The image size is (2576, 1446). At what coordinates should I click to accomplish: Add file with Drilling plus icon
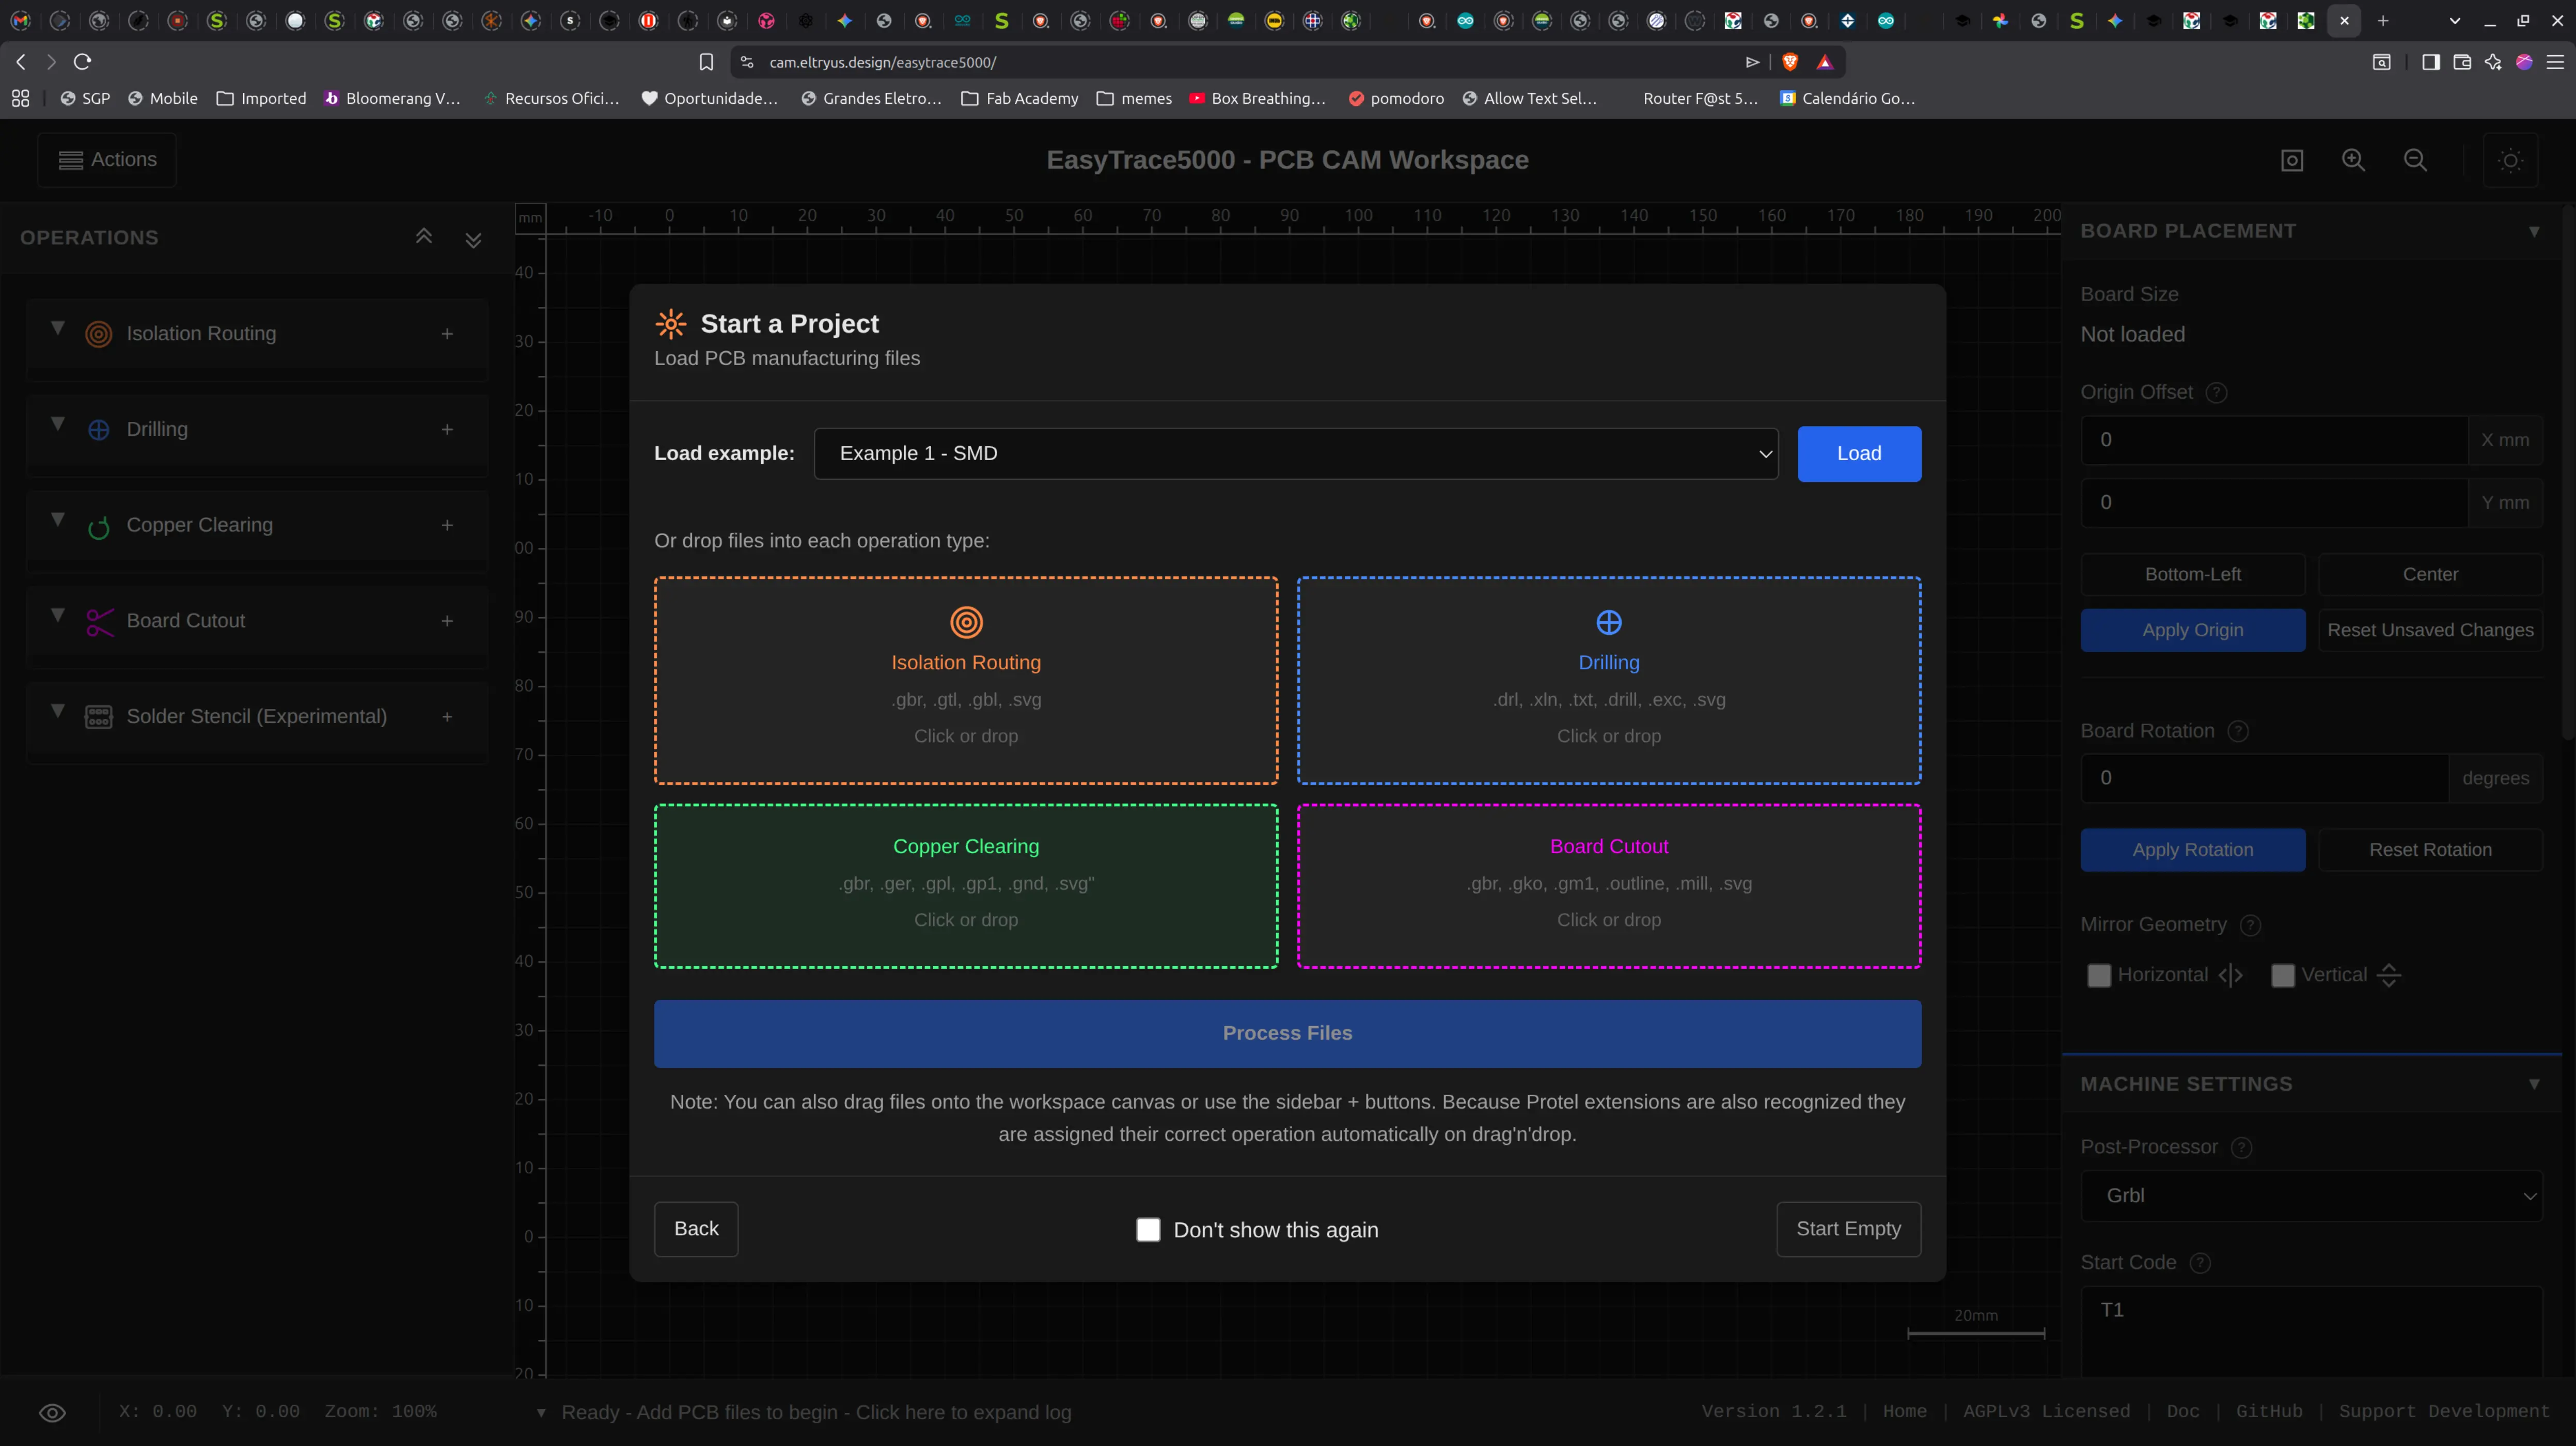pyautogui.click(x=447, y=429)
